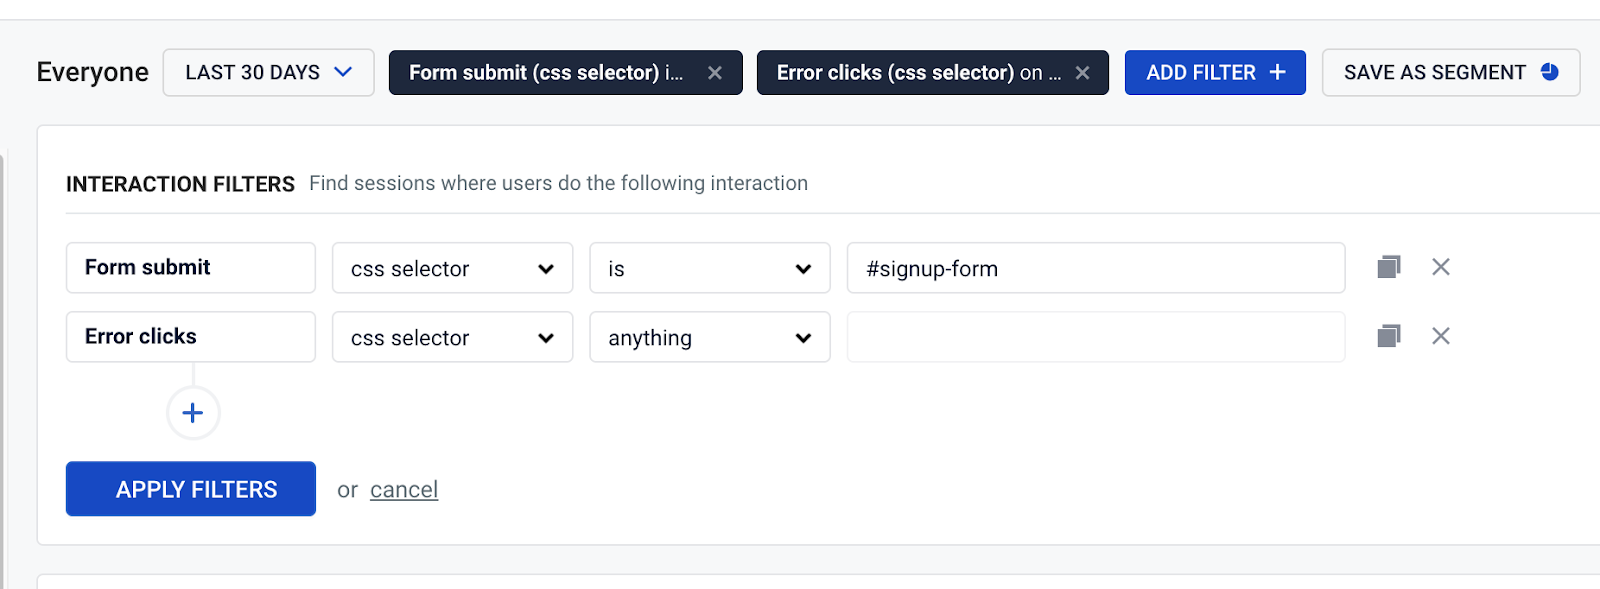Click the Everyone segment label
The width and height of the screenshot is (1600, 589).
click(92, 72)
